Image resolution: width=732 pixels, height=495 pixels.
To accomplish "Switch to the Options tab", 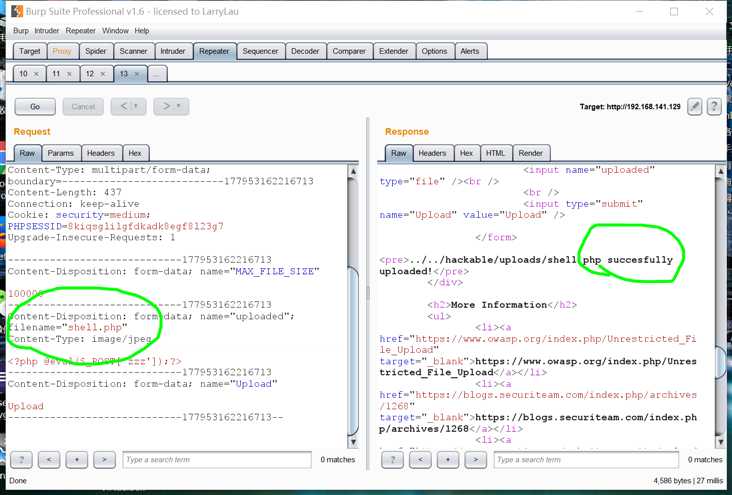I will pos(434,51).
